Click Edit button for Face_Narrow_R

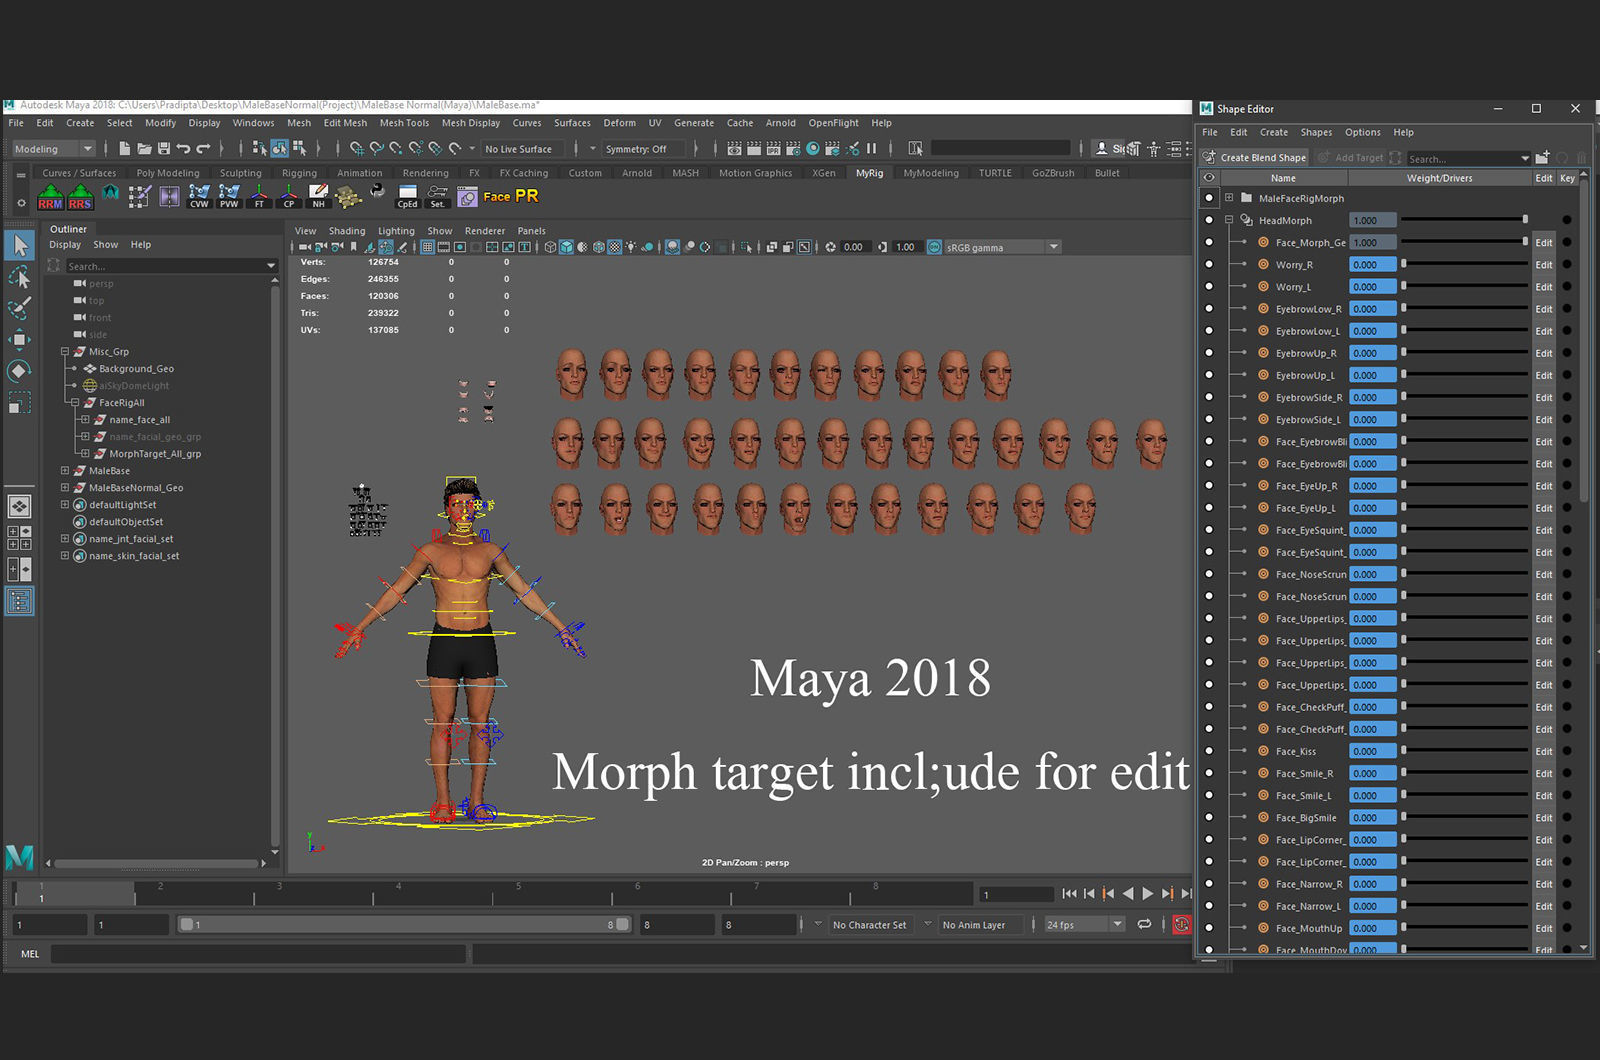coord(1544,884)
